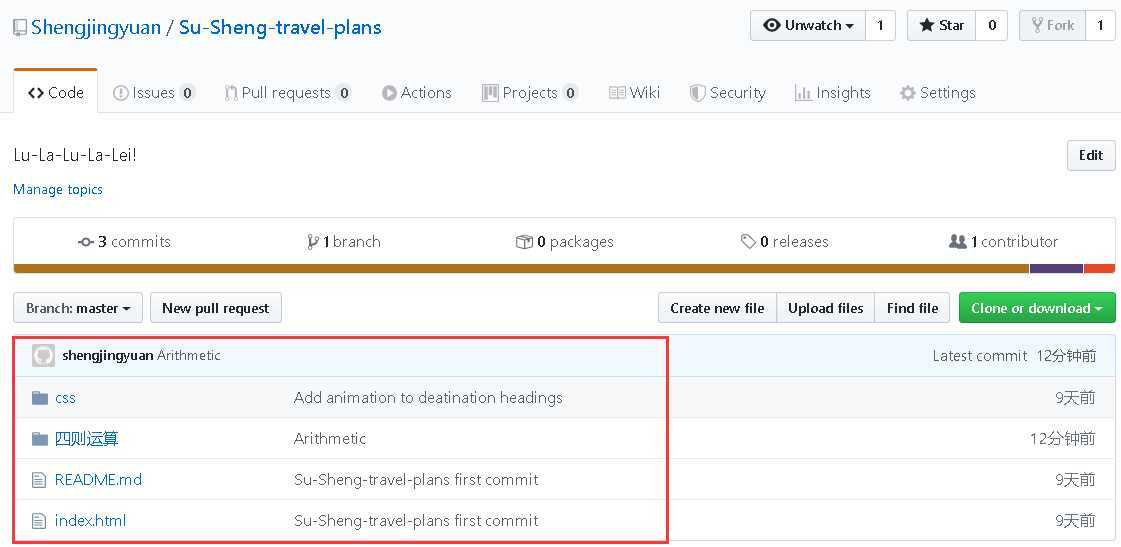Click the README.md file icon

[39, 479]
